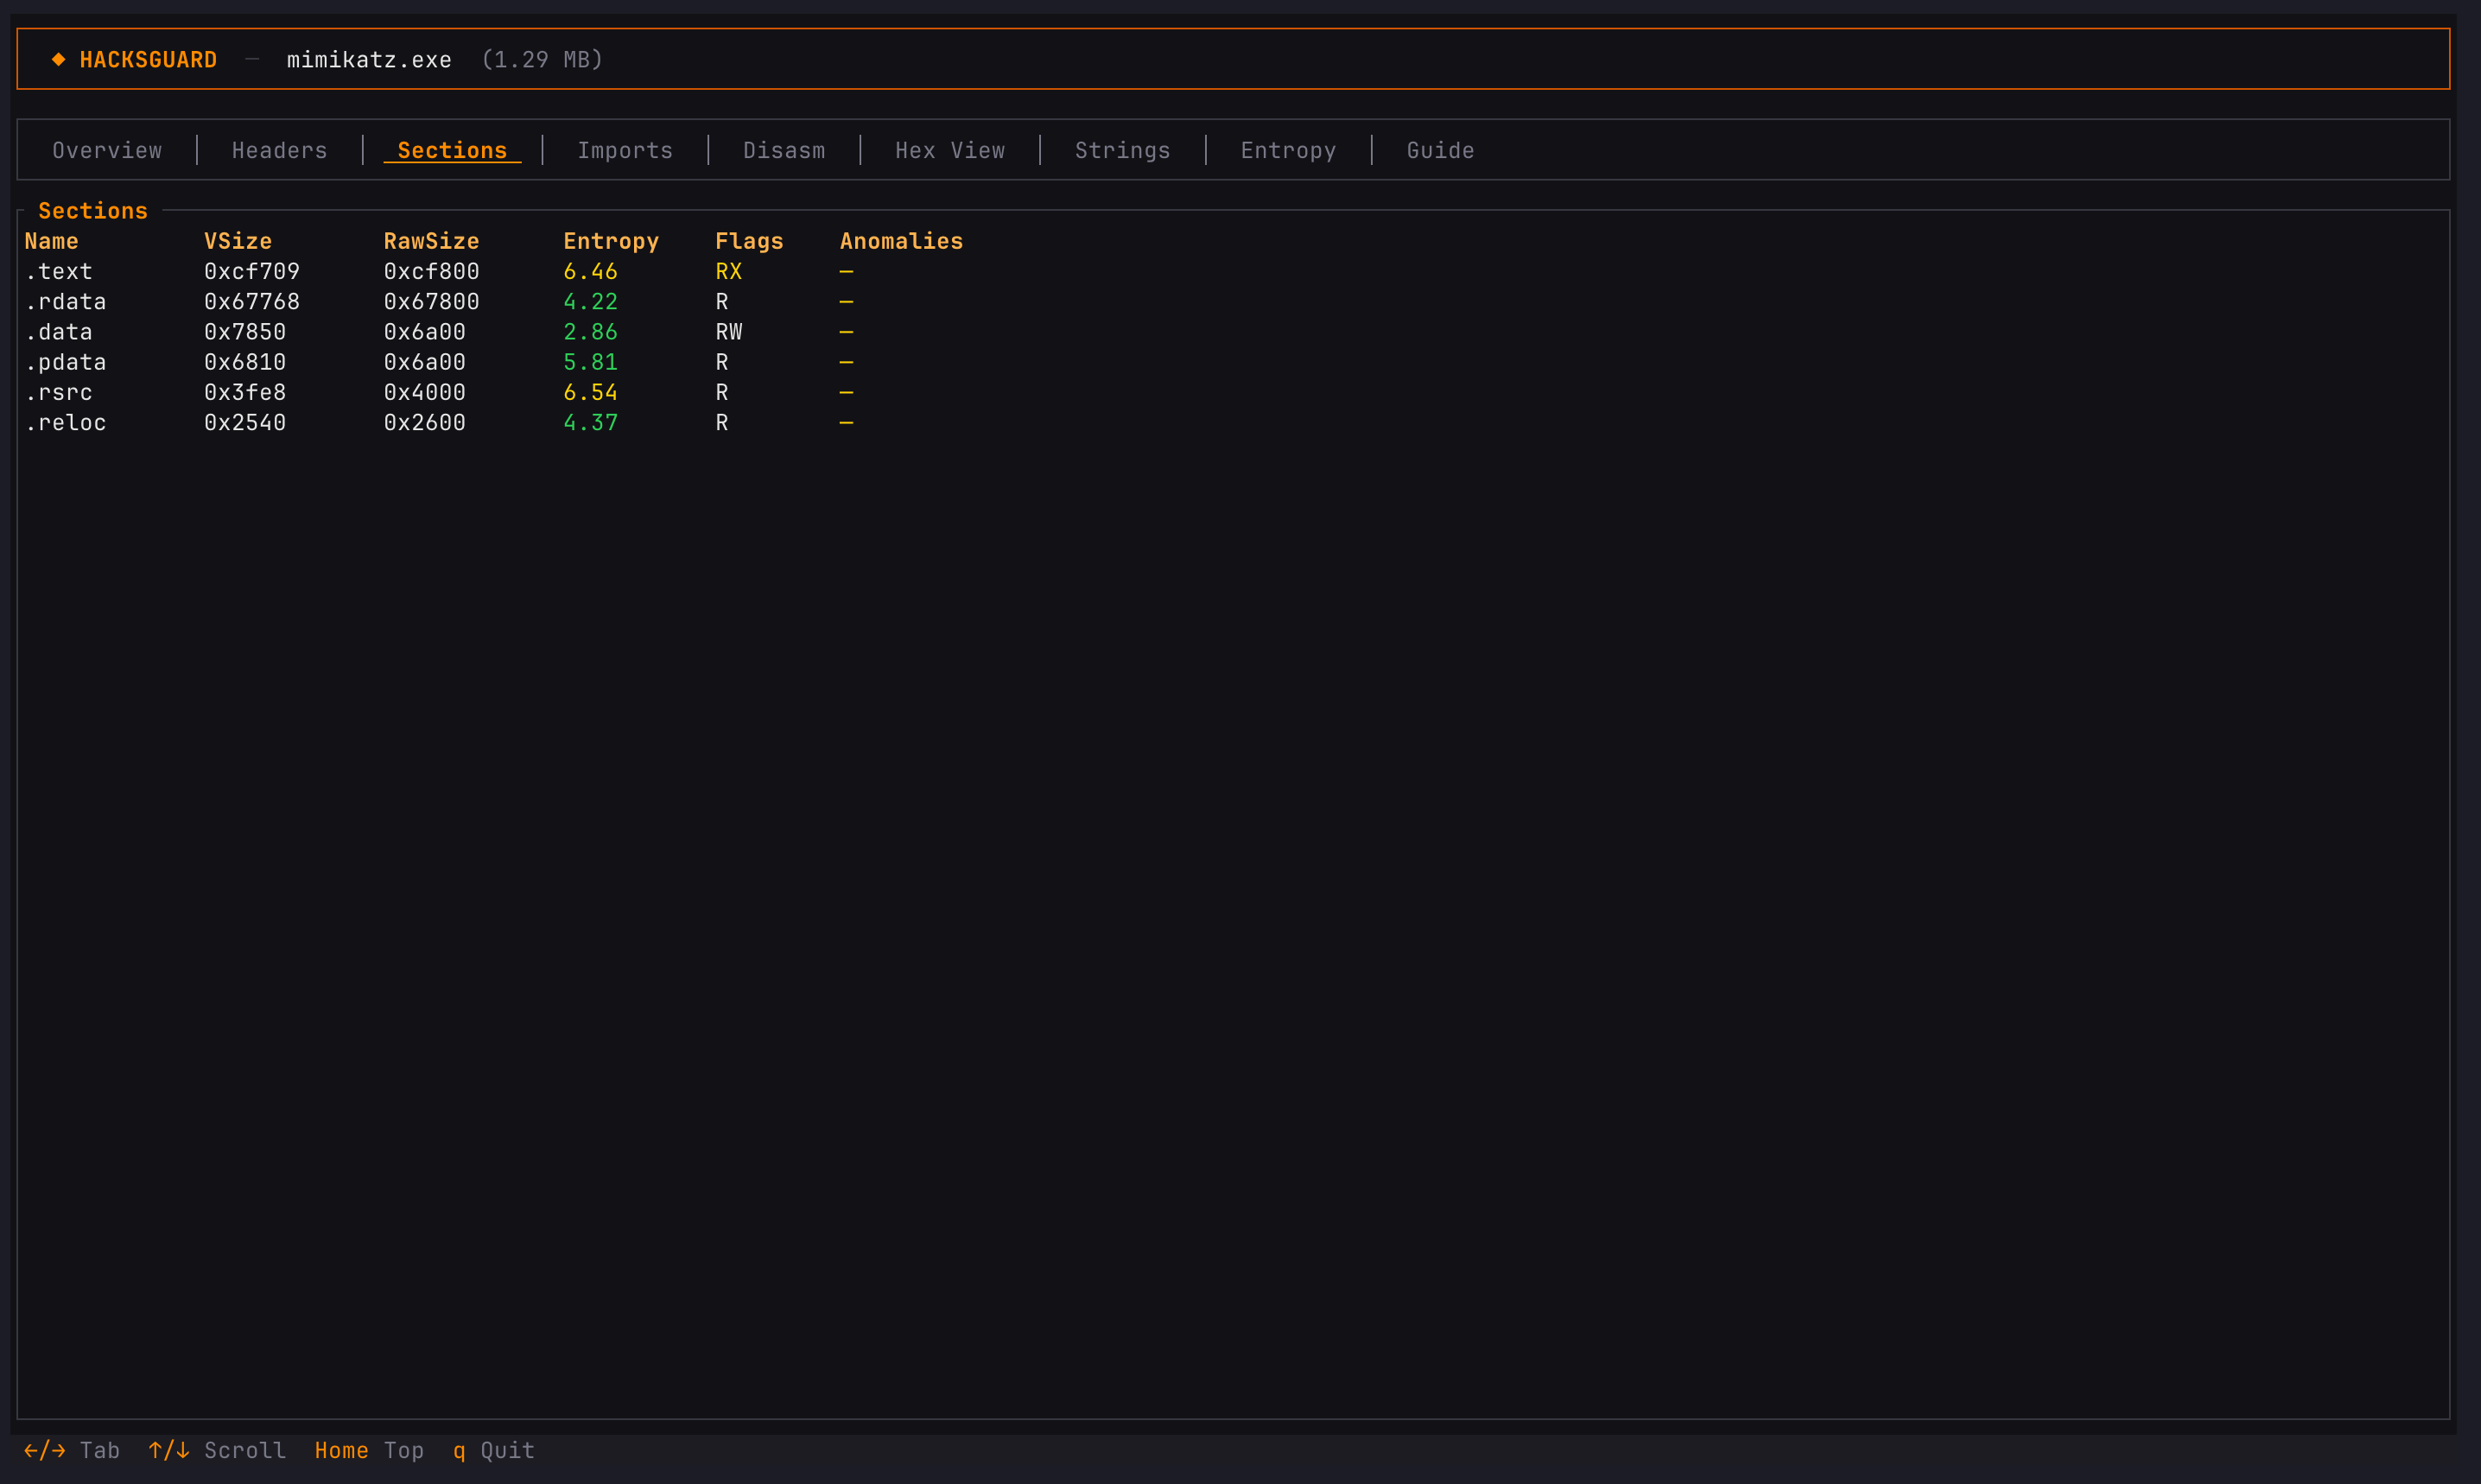The height and width of the screenshot is (1484, 2481).
Task: Click VSize value 0x2540
Action: pos(245,423)
